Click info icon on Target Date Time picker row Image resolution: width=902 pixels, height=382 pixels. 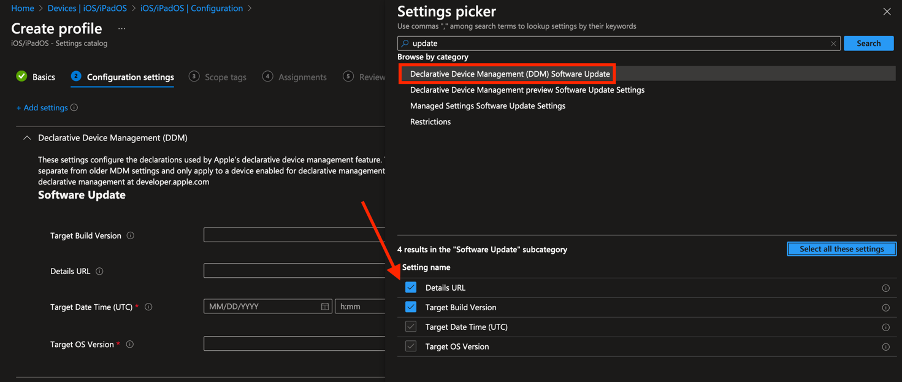click(886, 327)
